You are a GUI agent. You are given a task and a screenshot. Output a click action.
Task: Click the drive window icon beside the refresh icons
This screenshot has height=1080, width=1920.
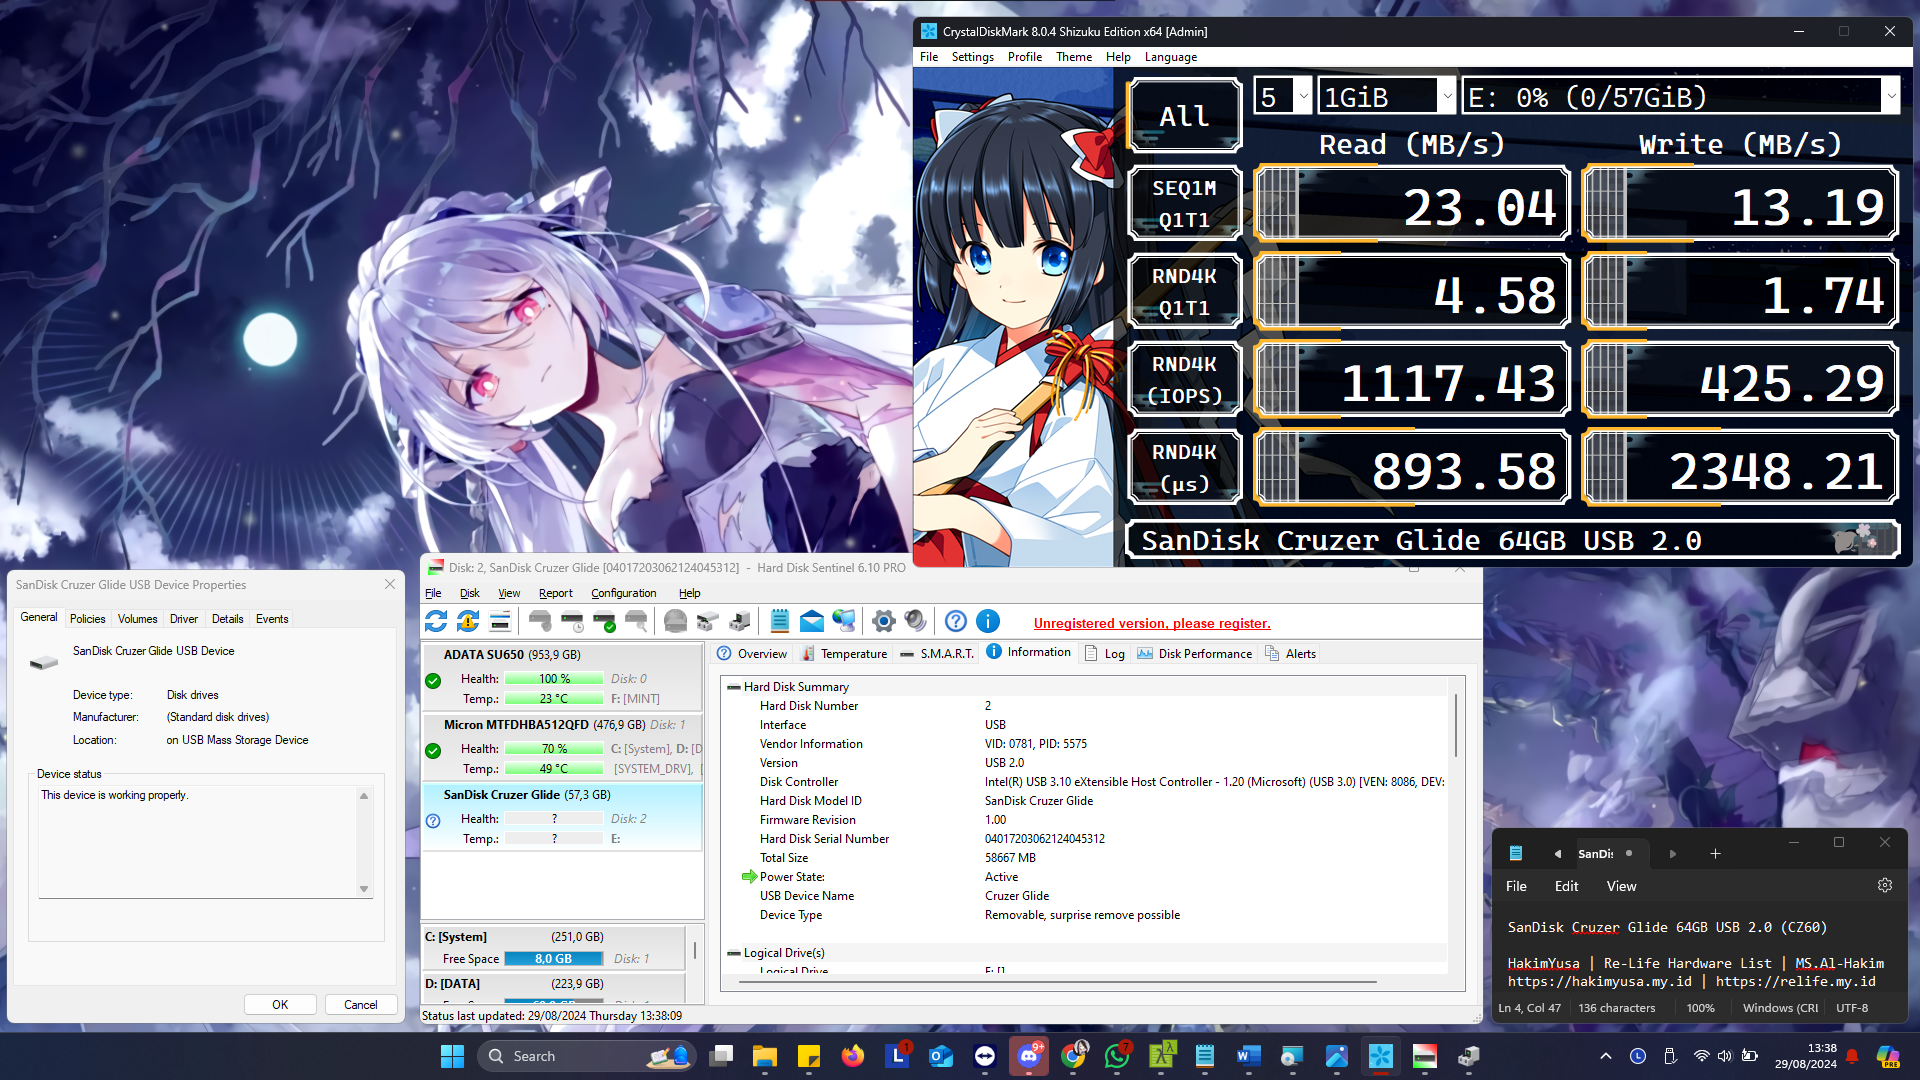pos(500,621)
